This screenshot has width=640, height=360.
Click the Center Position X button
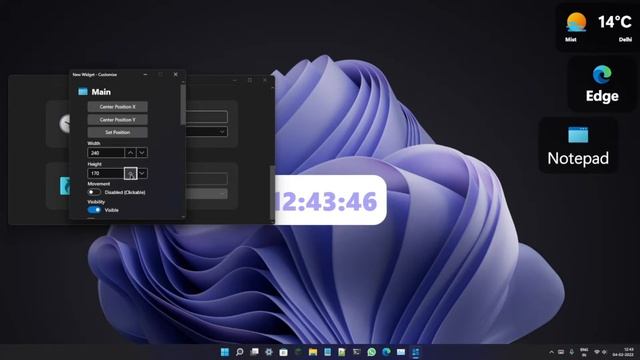pyautogui.click(x=118, y=107)
